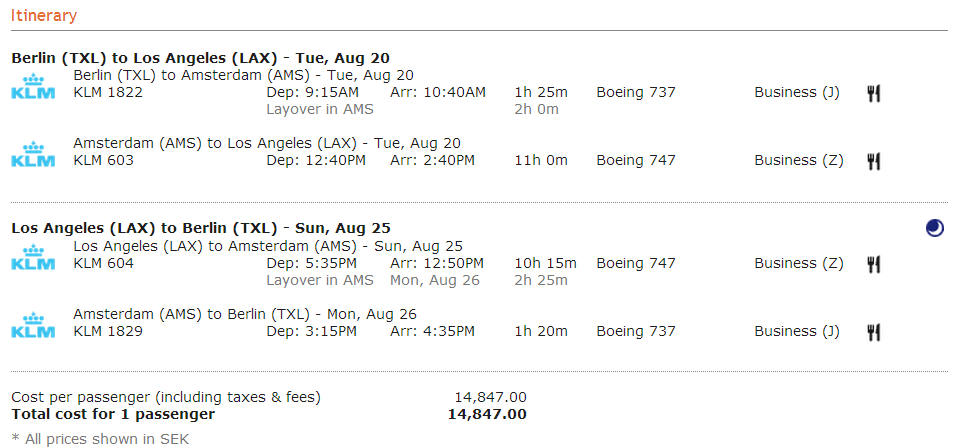Click the meal icon for flight KLM 603
963x448 pixels.
pos(873,161)
